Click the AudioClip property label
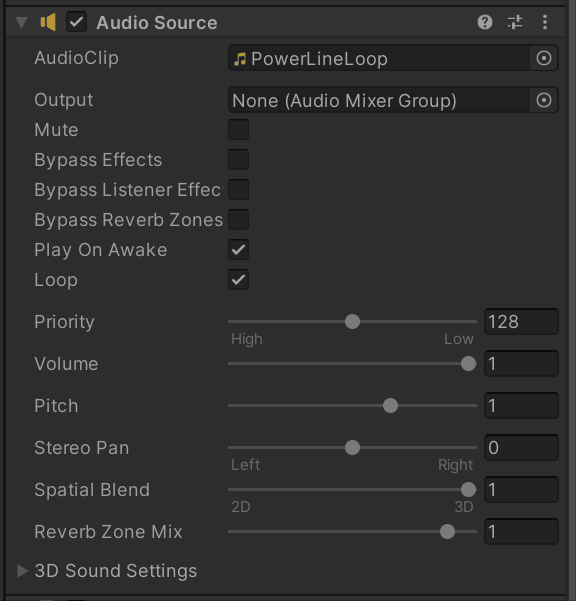The height and width of the screenshot is (601, 576). [x=77, y=58]
